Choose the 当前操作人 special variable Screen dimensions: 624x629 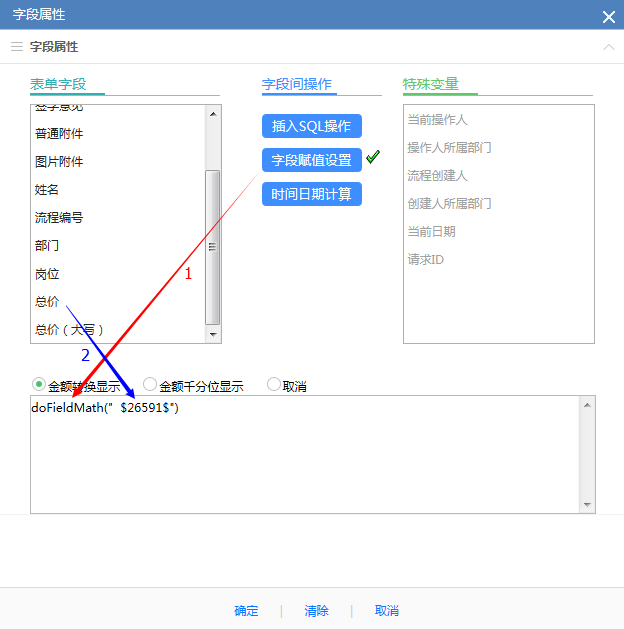tap(437, 119)
